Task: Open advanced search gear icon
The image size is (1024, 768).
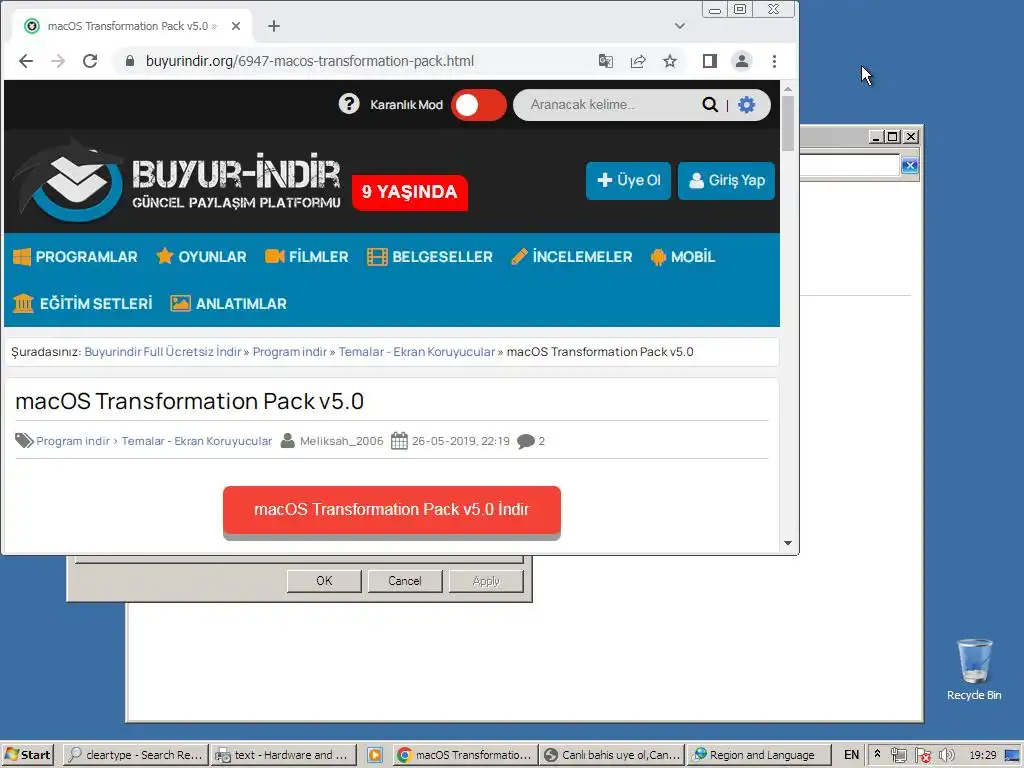Action: [x=746, y=104]
